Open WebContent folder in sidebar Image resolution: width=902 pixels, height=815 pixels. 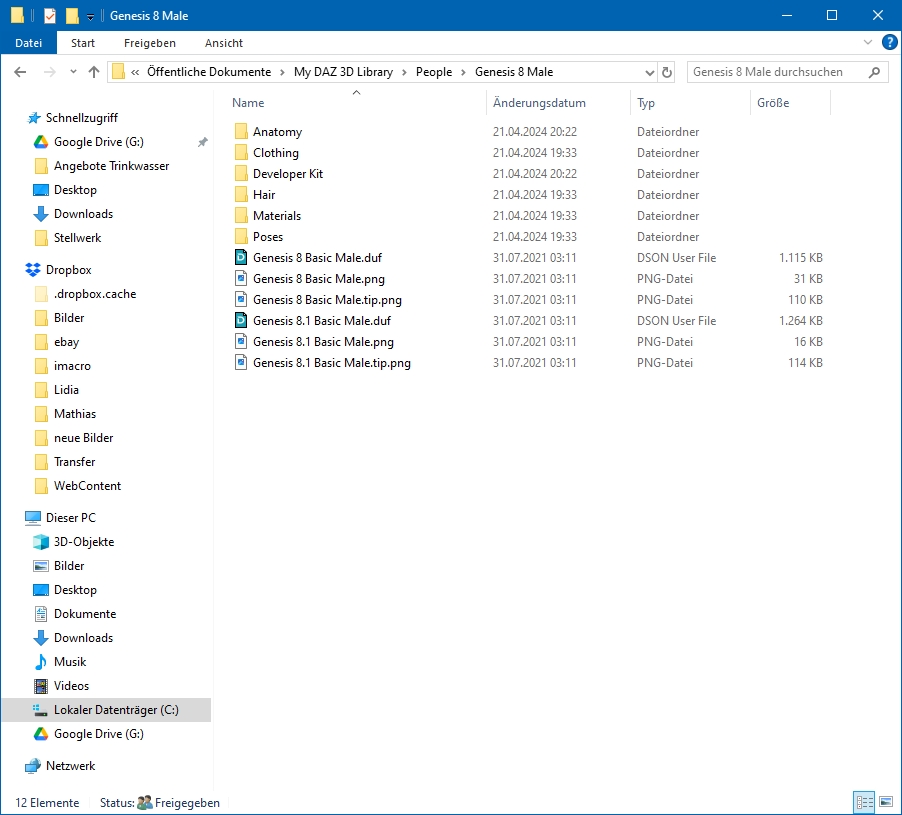click(87, 486)
